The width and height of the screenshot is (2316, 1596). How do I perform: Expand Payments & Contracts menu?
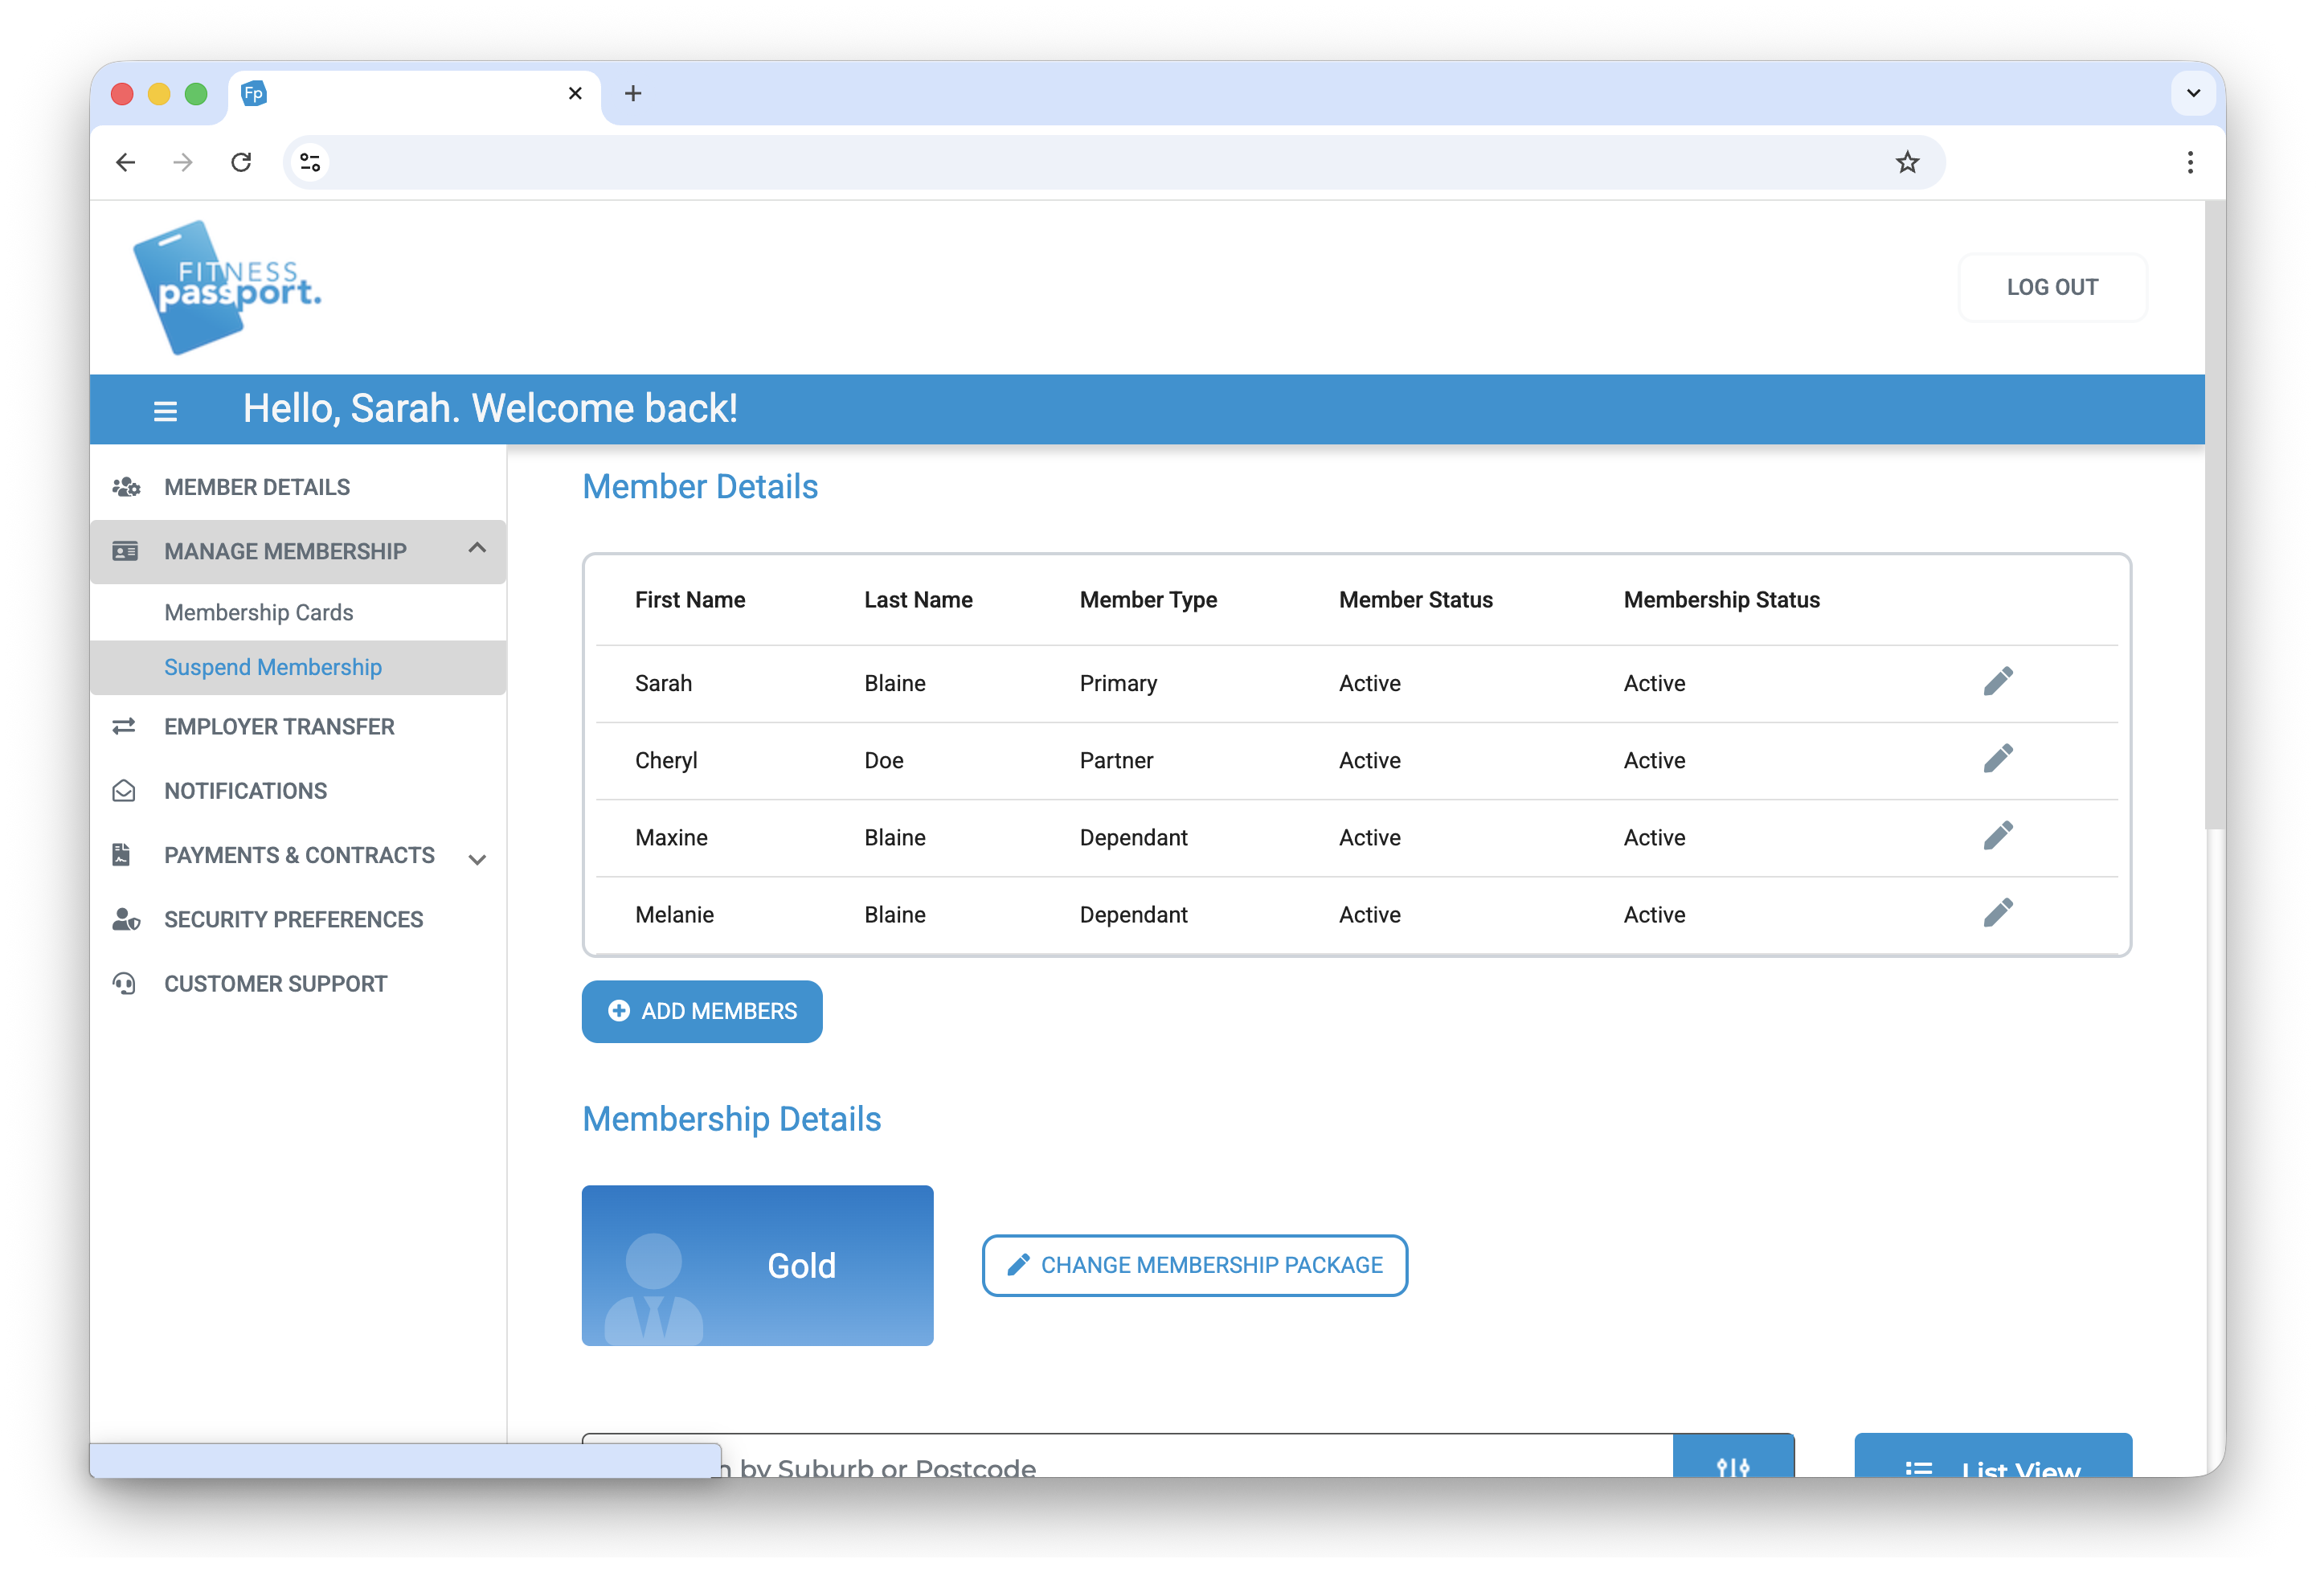477,858
